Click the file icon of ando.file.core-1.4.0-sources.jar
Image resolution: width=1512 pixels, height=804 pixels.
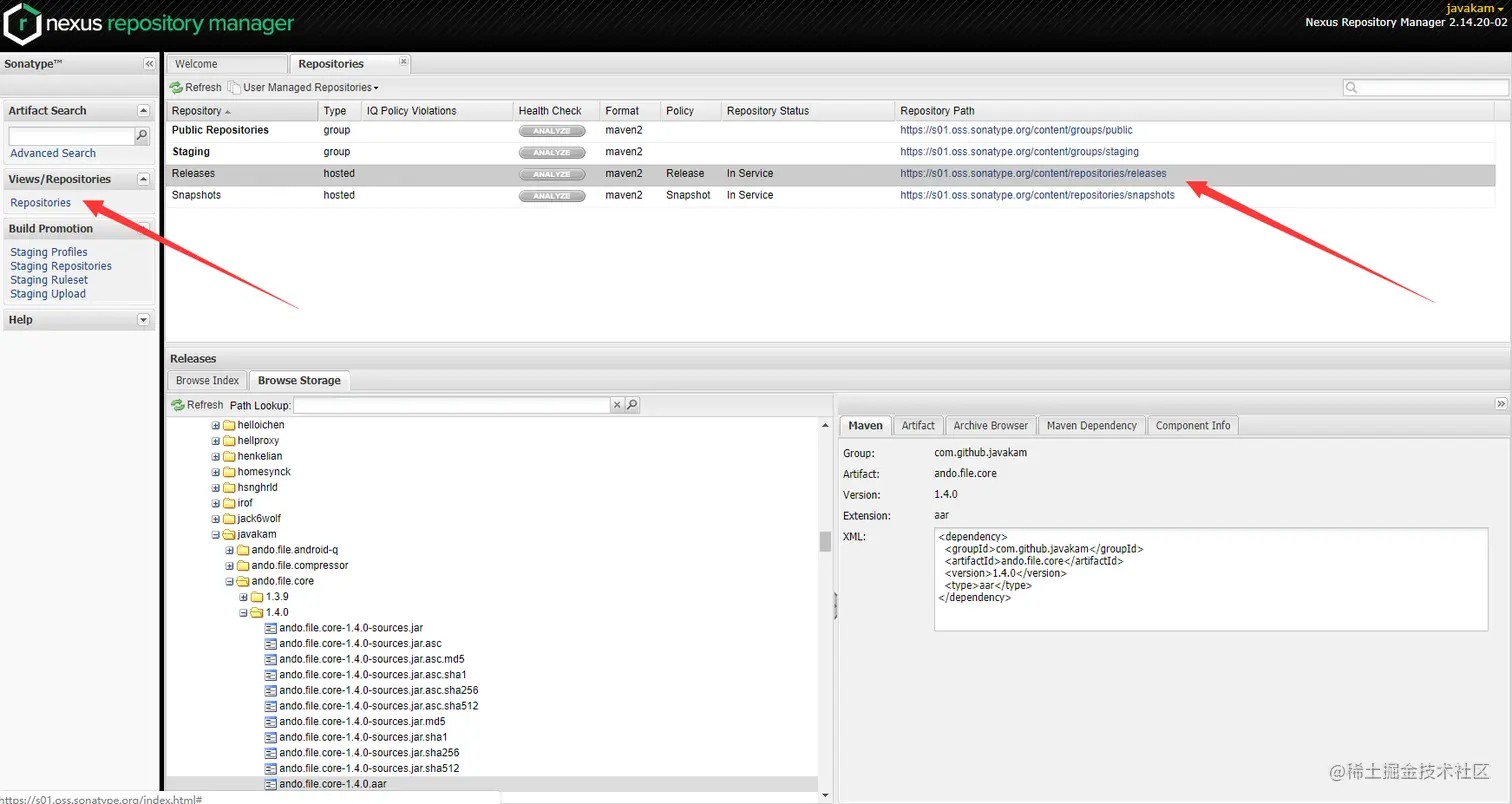(270, 628)
